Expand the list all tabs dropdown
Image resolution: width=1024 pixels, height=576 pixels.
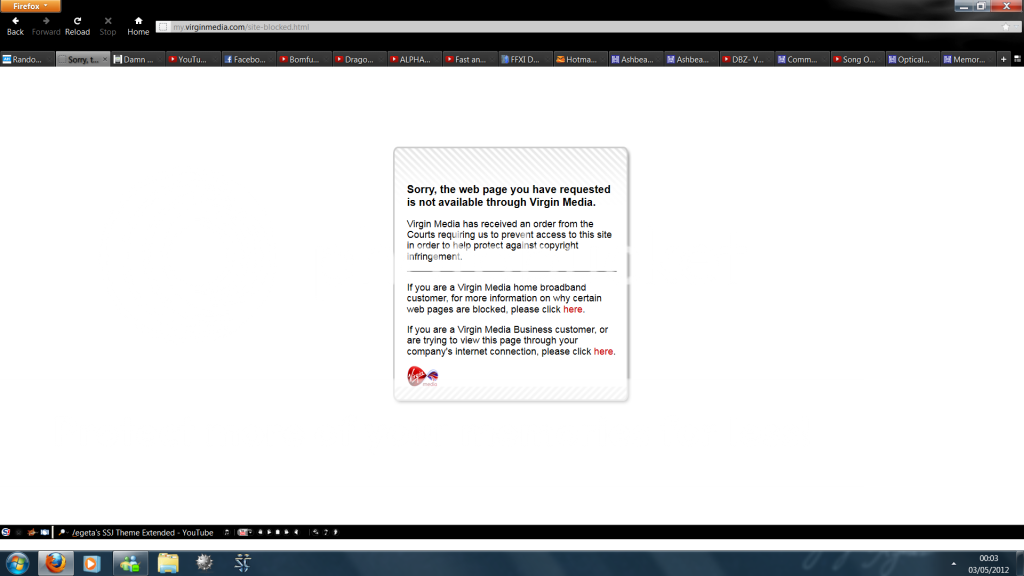[x=1017, y=59]
